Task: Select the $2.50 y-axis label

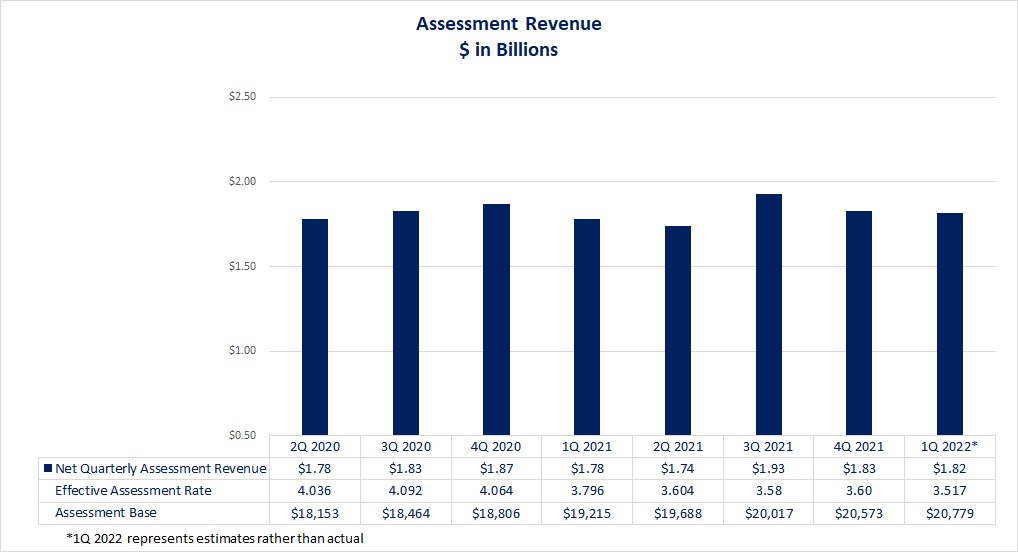Action: (243, 97)
